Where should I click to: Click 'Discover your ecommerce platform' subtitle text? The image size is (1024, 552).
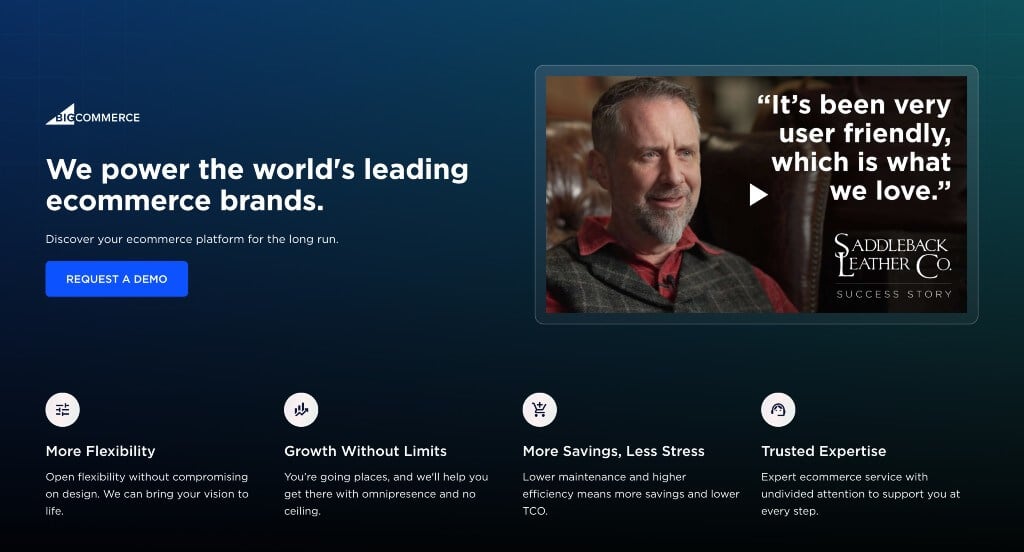(192, 239)
